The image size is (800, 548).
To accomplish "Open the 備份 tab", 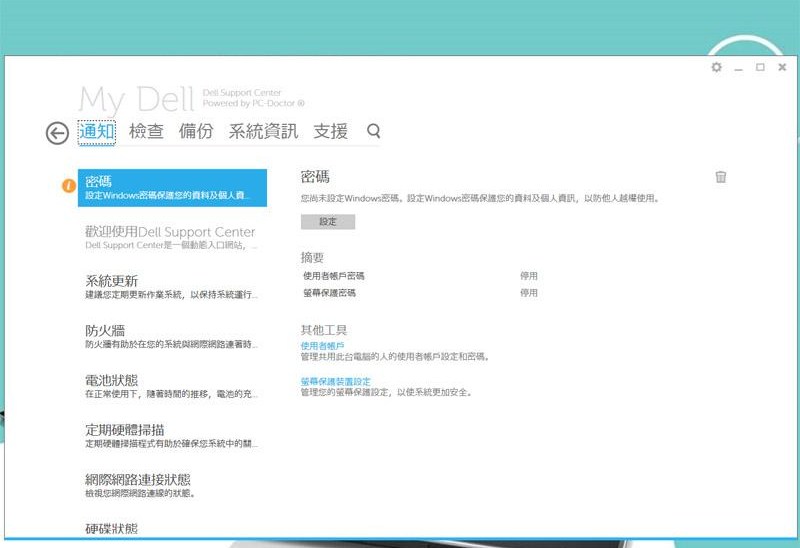I will [195, 131].
